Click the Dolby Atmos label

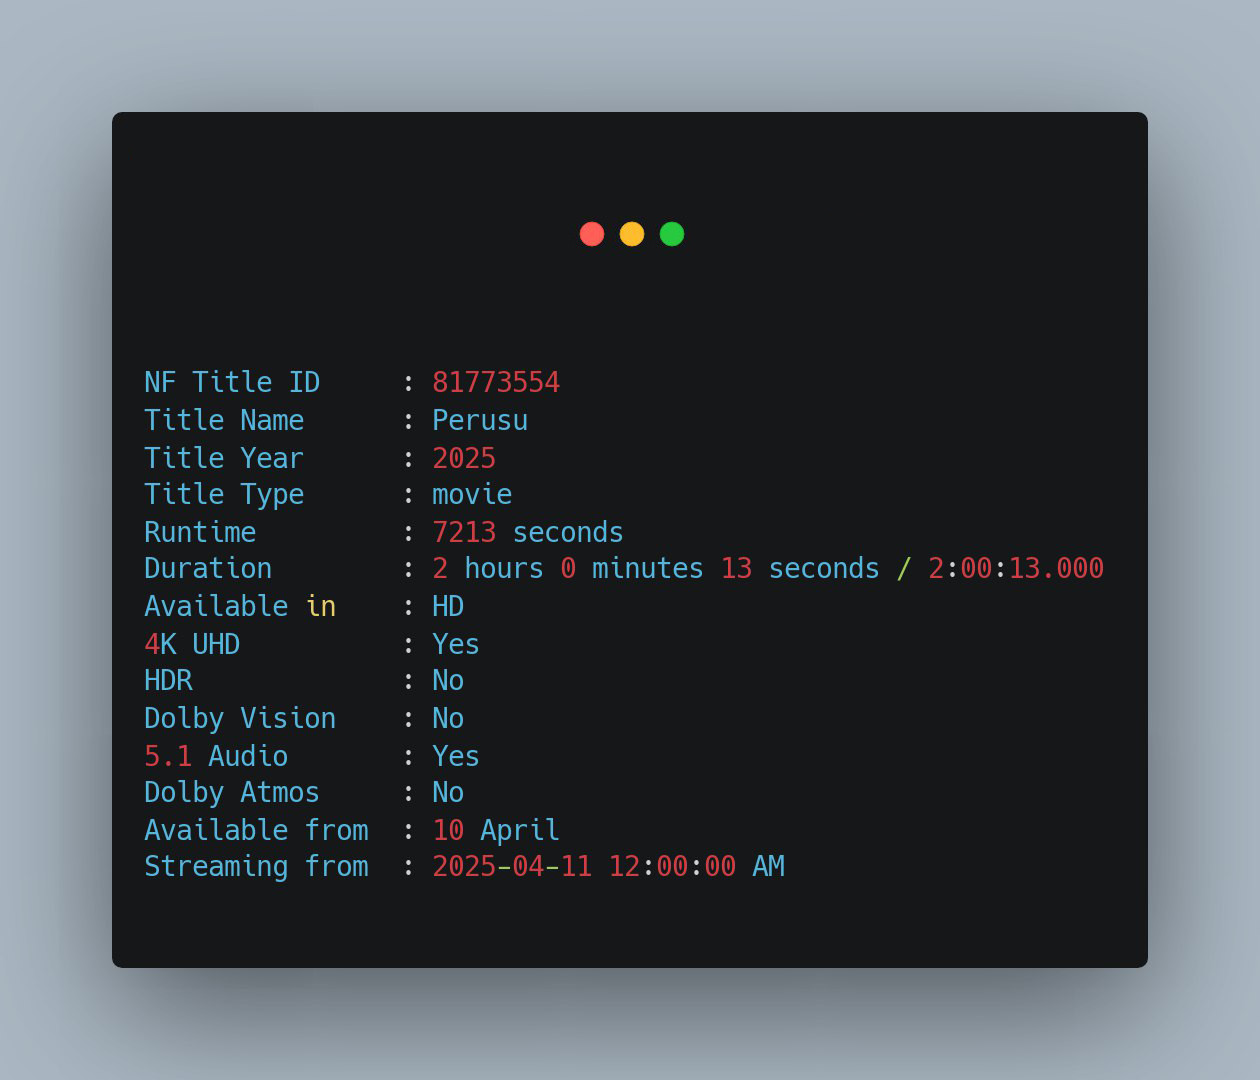pos(232,793)
